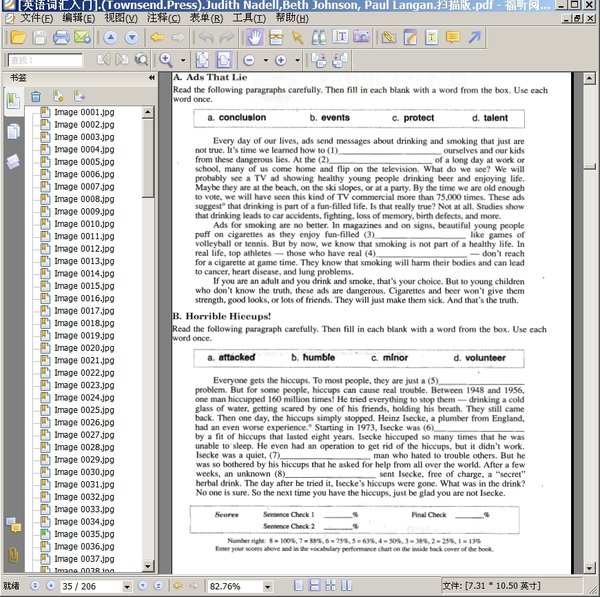Click the Zoom In plus circle icon
This screenshot has width=600, height=597.
tap(281, 60)
